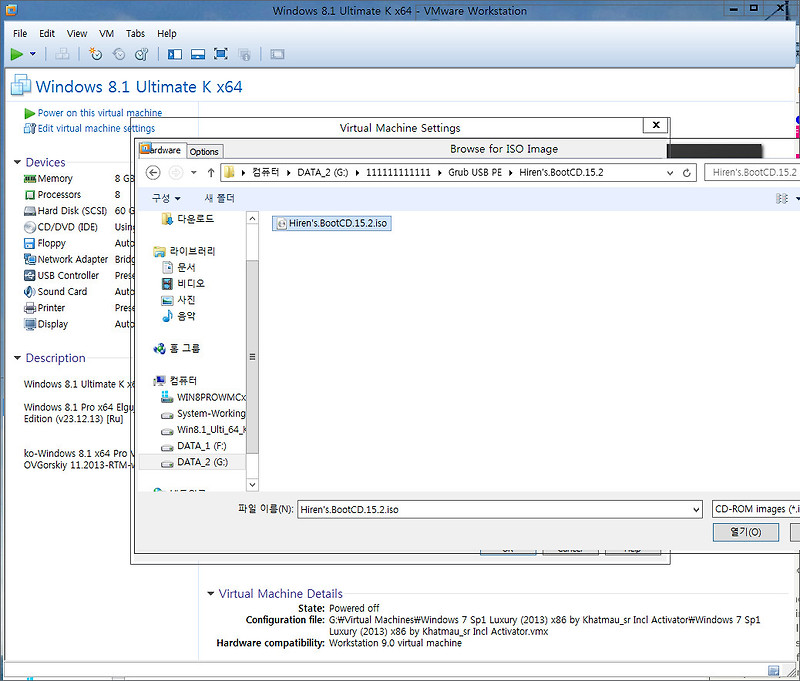The height and width of the screenshot is (681, 800).
Task: Expand the address bar history dropdown
Action: click(x=670, y=173)
